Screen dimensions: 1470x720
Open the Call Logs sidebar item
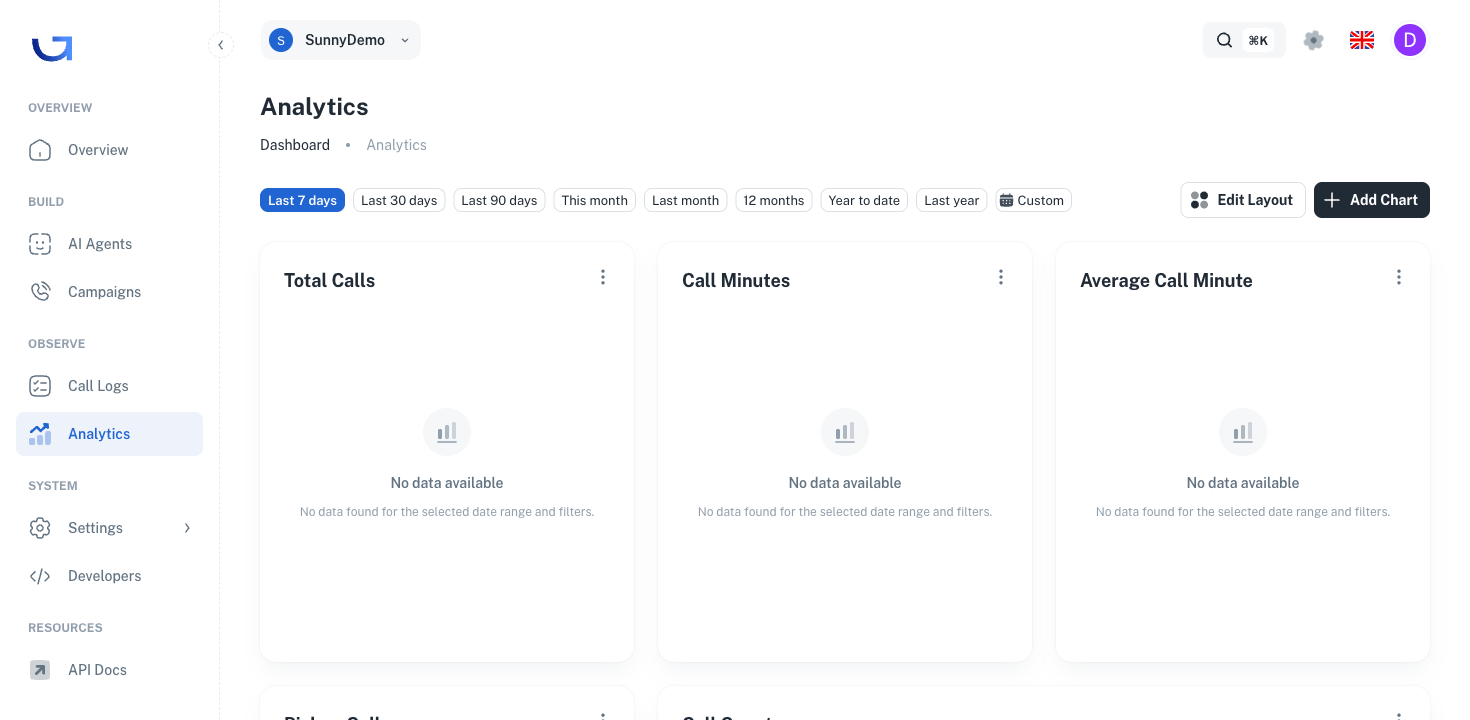click(109, 386)
